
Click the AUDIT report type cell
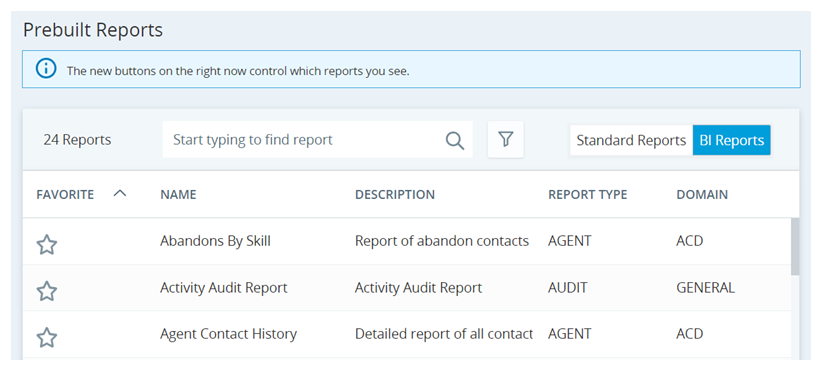567,288
